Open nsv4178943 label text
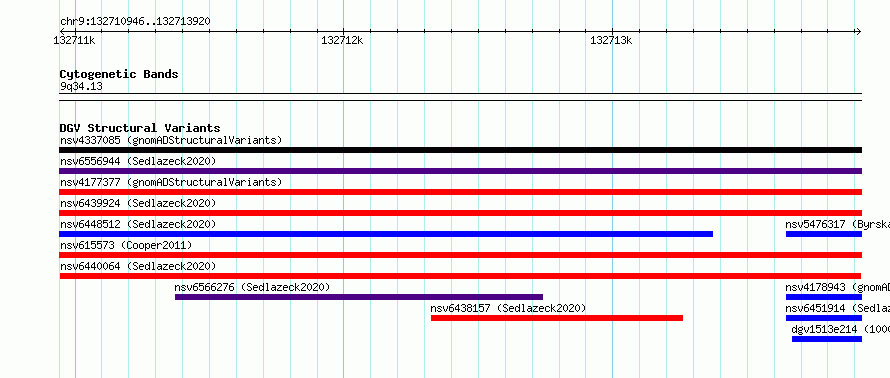 point(838,287)
